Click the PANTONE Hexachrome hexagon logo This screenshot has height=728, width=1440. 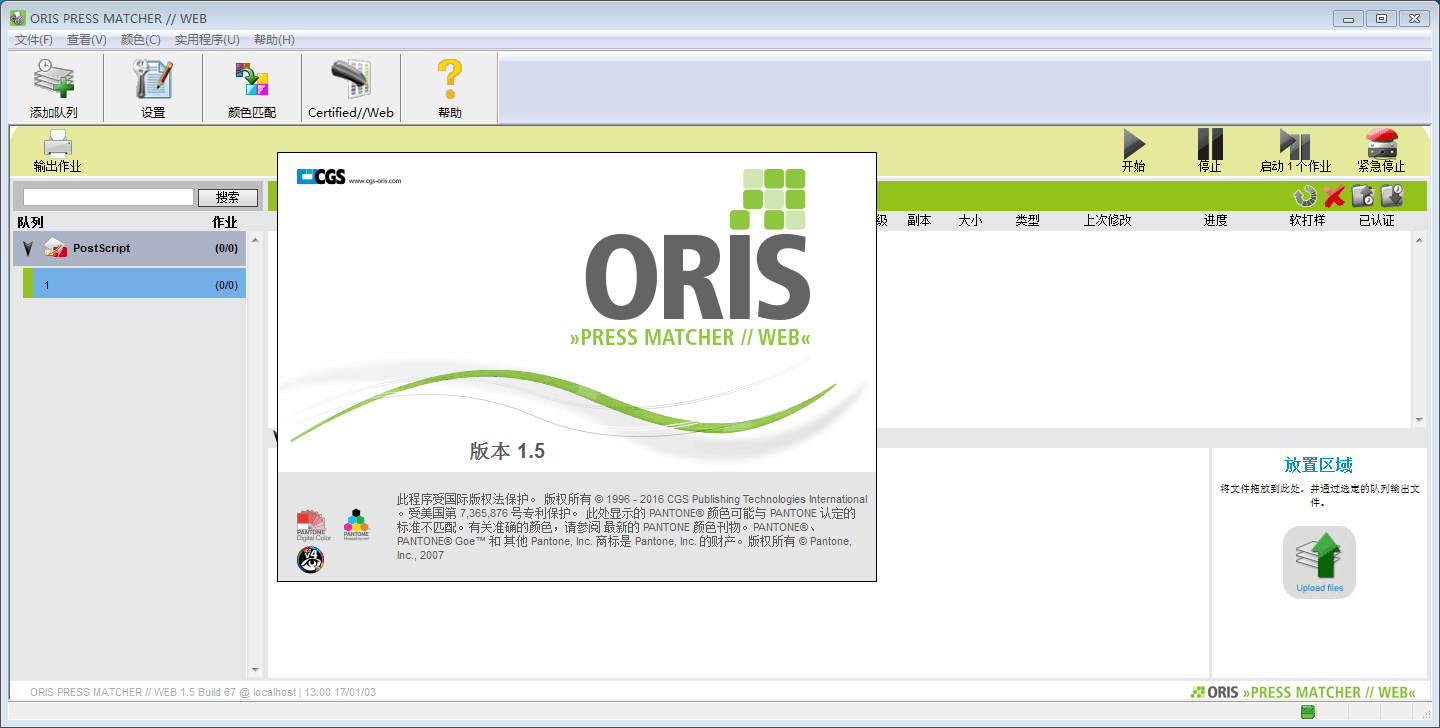click(x=356, y=524)
